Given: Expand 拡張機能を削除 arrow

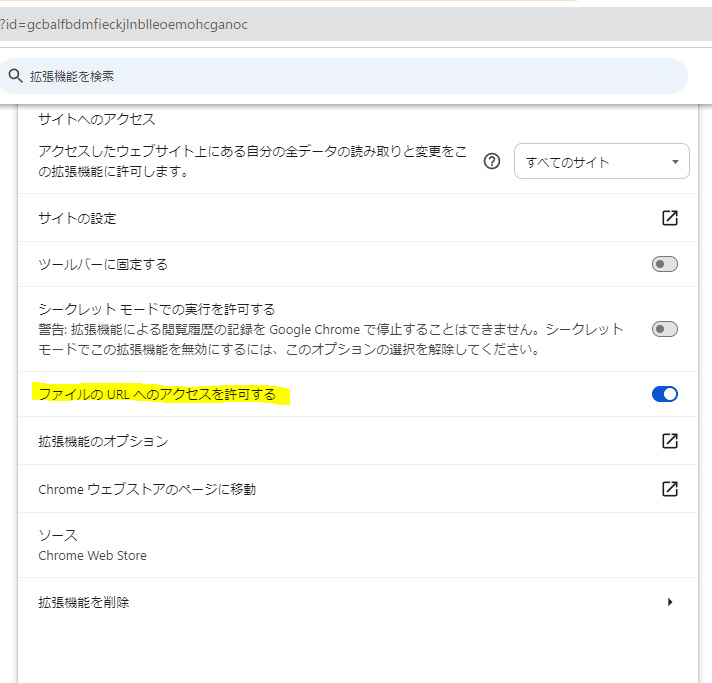Looking at the screenshot, I should [670, 602].
